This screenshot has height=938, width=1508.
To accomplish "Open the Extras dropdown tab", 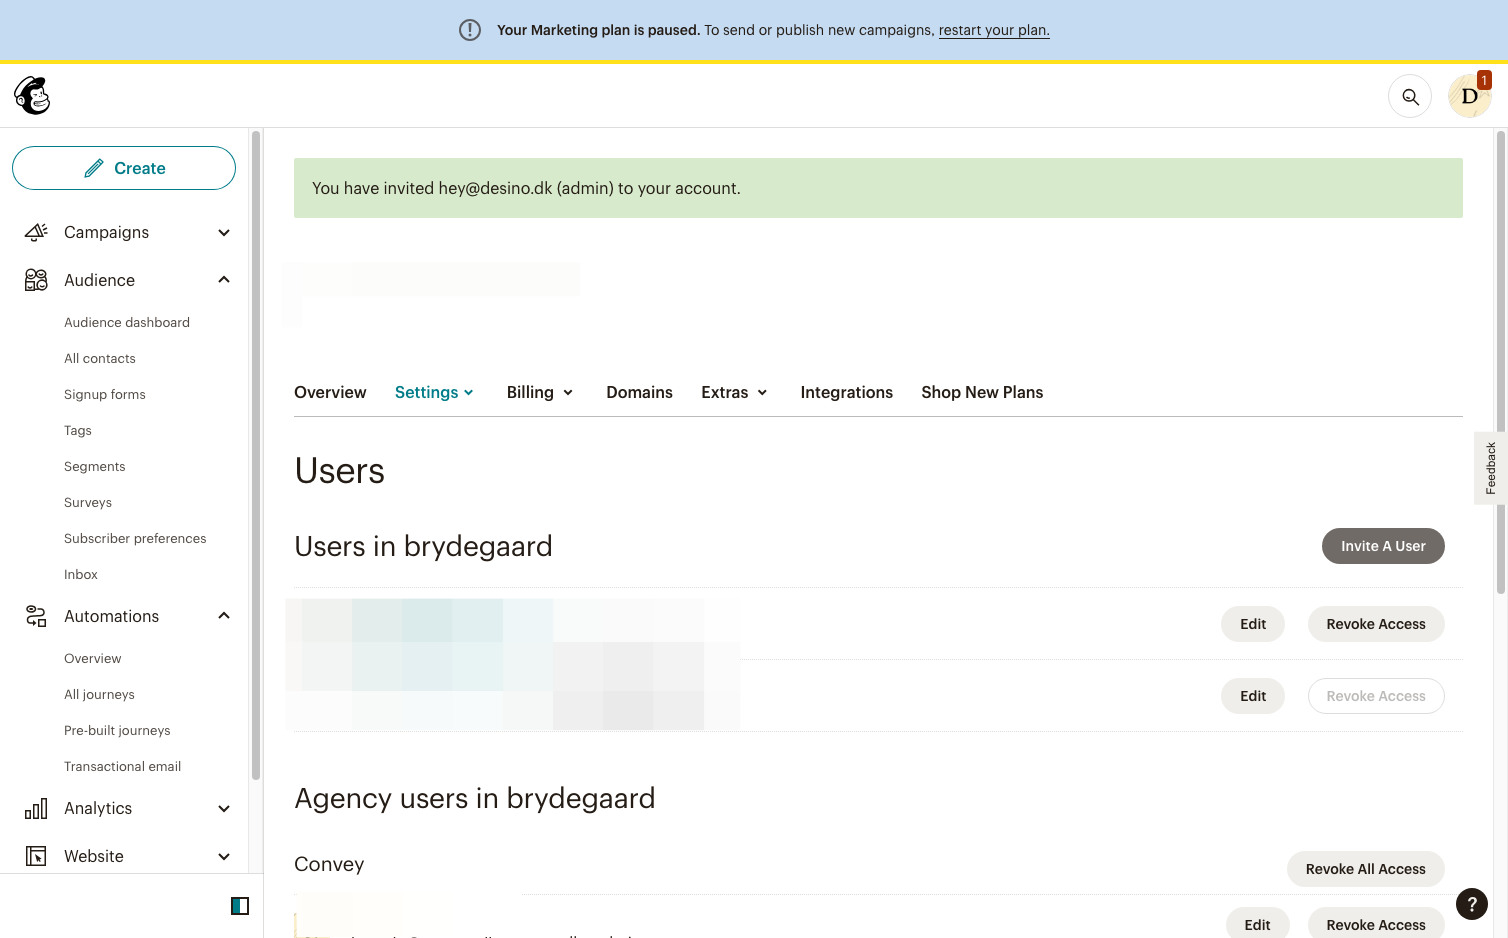I will (x=735, y=393).
